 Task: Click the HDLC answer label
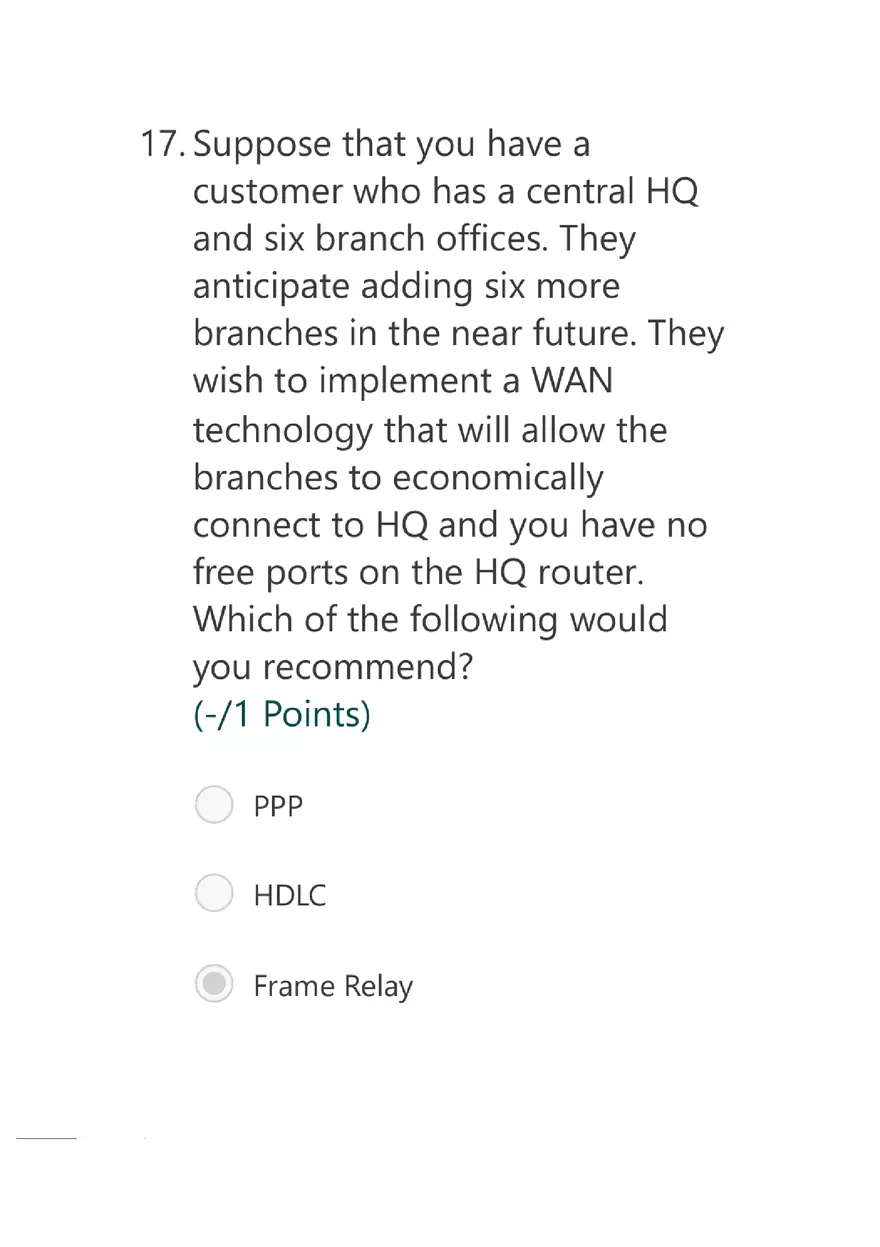290,895
